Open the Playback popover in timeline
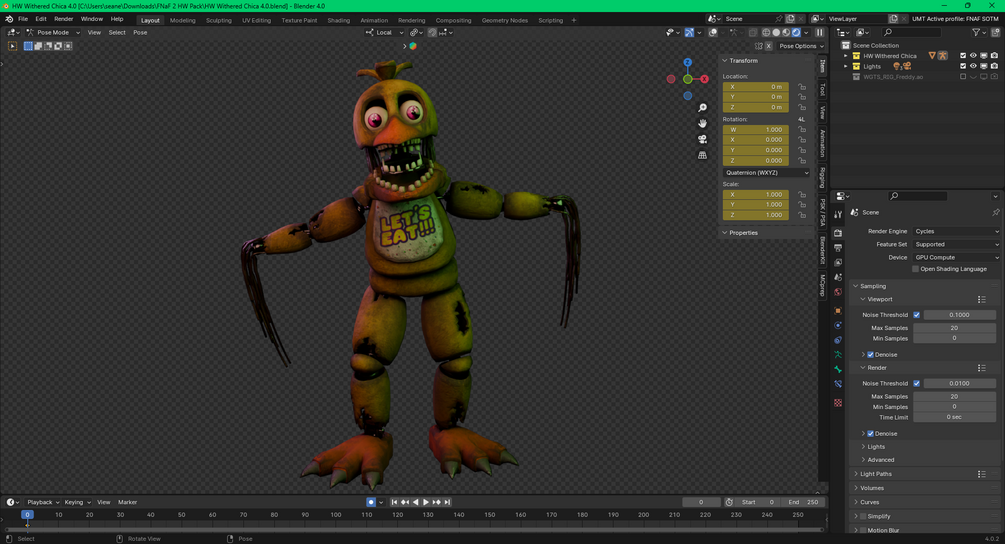 pos(43,502)
